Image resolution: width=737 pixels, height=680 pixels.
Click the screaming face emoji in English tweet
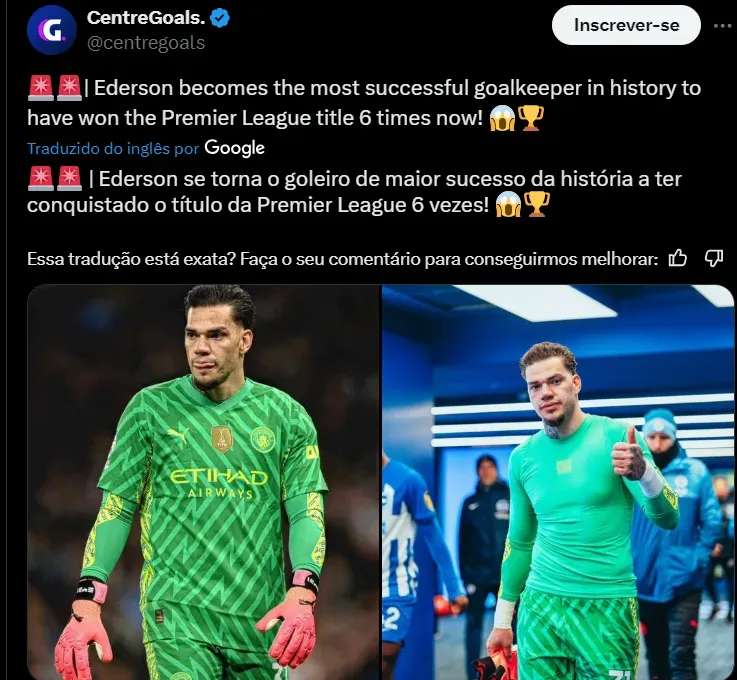[502, 117]
